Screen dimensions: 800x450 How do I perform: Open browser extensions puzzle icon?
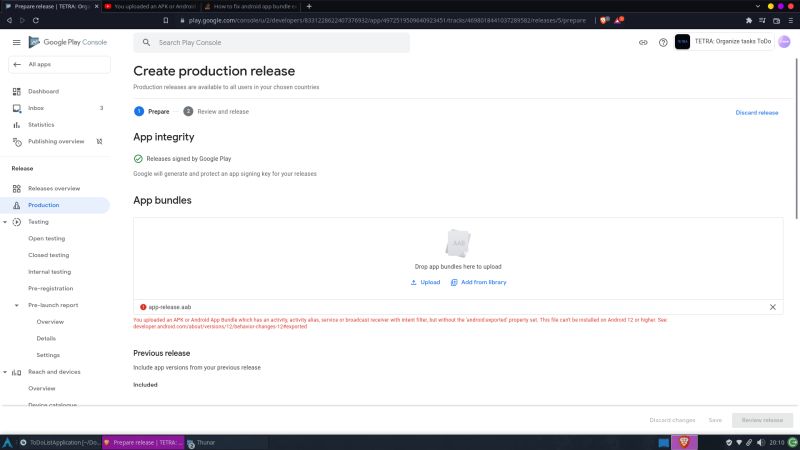pyautogui.click(x=748, y=20)
